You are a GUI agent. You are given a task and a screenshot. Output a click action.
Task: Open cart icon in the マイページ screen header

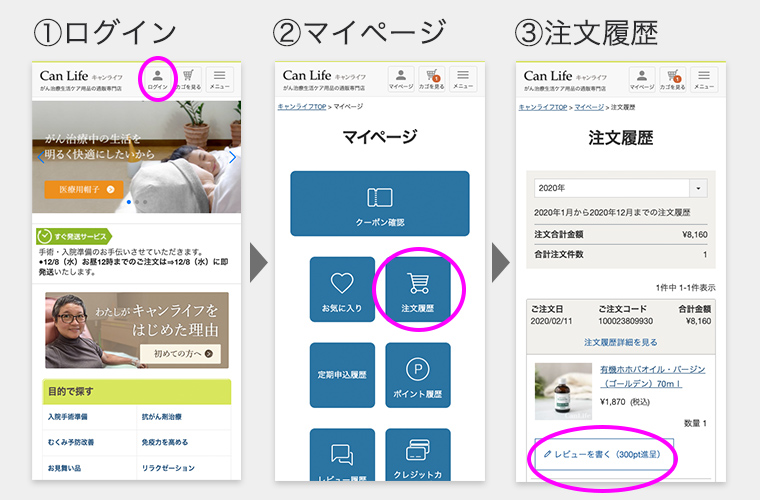coord(431,79)
